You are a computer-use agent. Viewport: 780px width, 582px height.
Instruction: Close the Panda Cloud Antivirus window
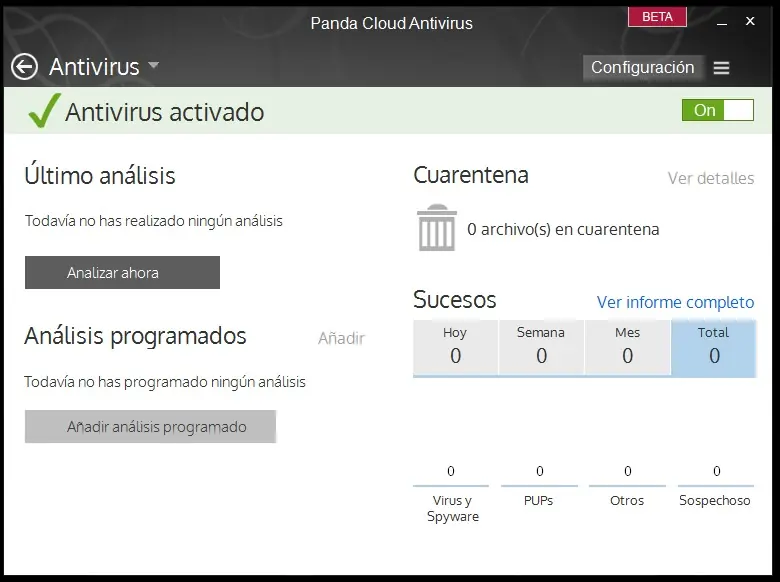pyautogui.click(x=750, y=21)
